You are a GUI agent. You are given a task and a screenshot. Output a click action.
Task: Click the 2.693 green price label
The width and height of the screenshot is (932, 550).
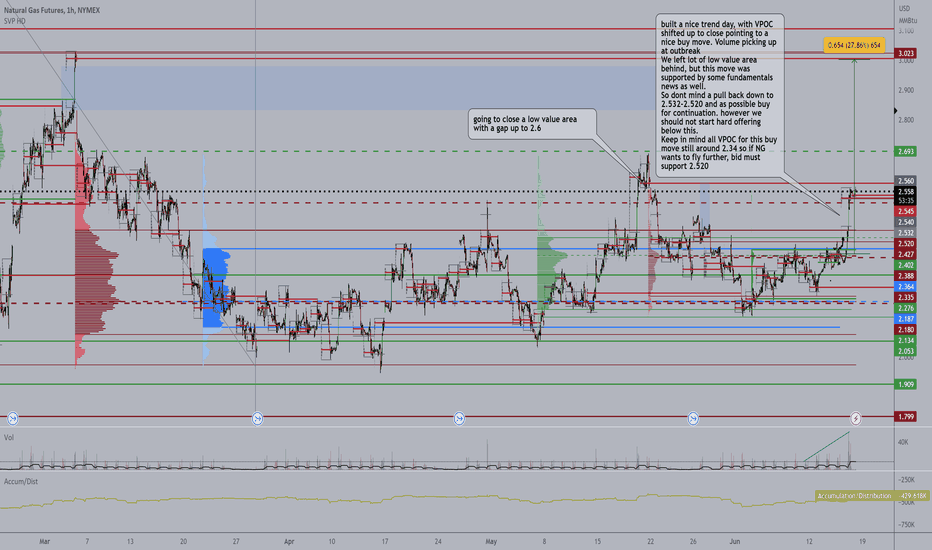(906, 152)
